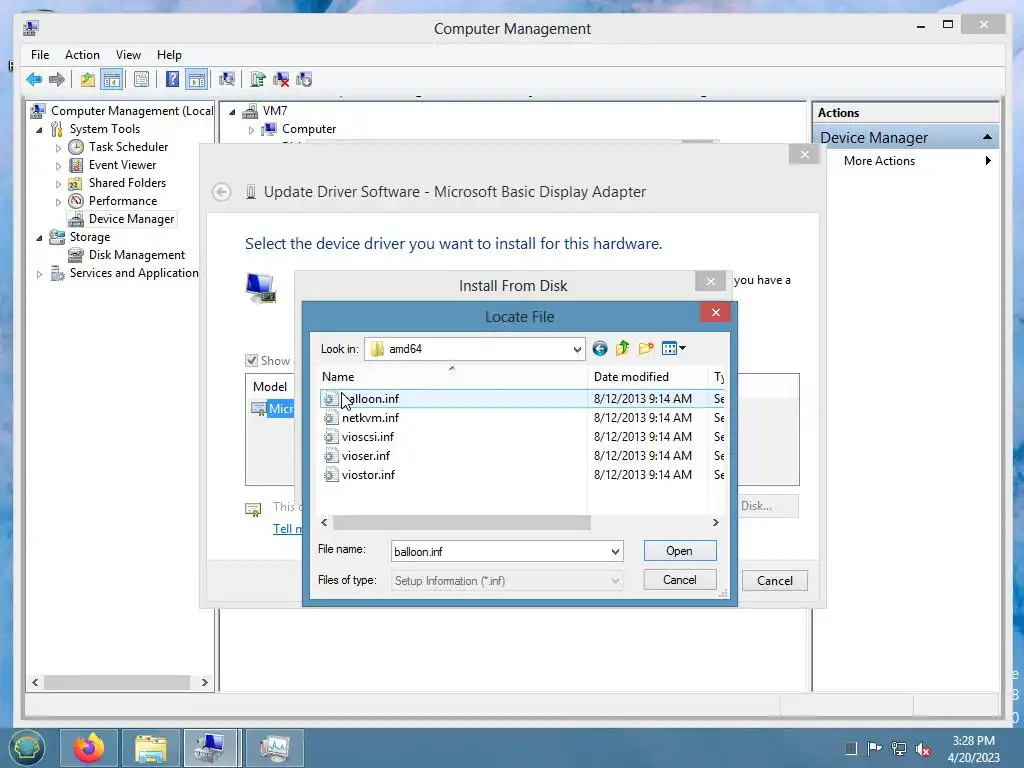Viewport: 1024px width, 768px height.
Task: Click the network tray icon
Action: pyautogui.click(x=899, y=749)
